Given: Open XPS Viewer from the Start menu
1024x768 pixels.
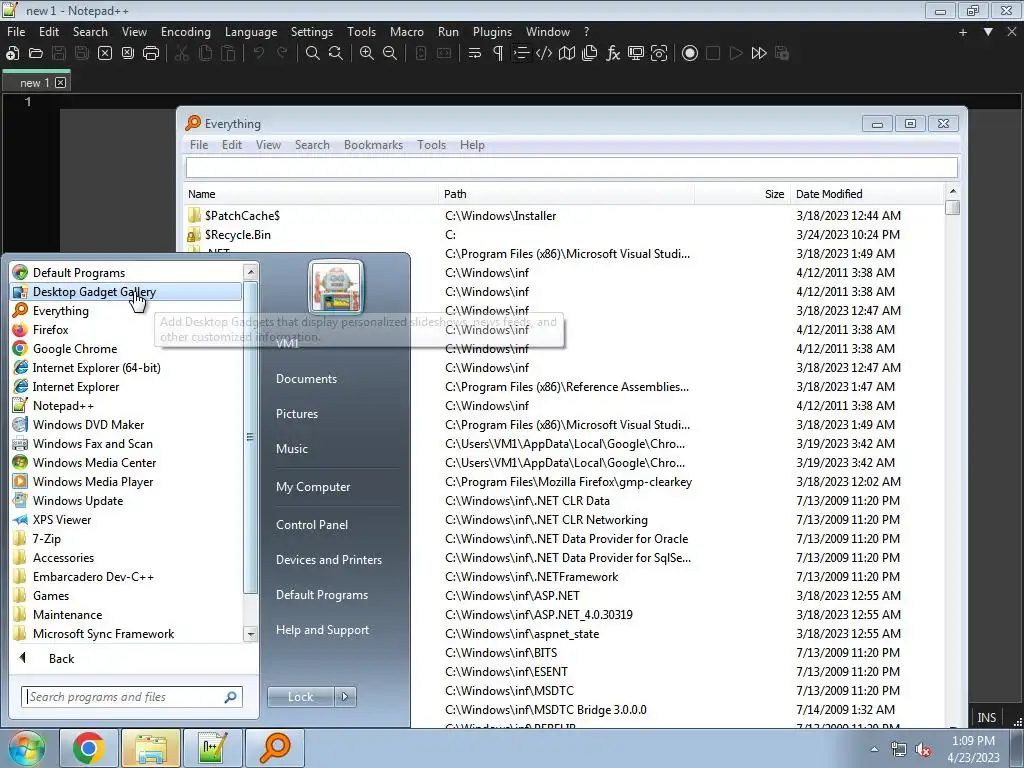Looking at the screenshot, I should 126,520.
